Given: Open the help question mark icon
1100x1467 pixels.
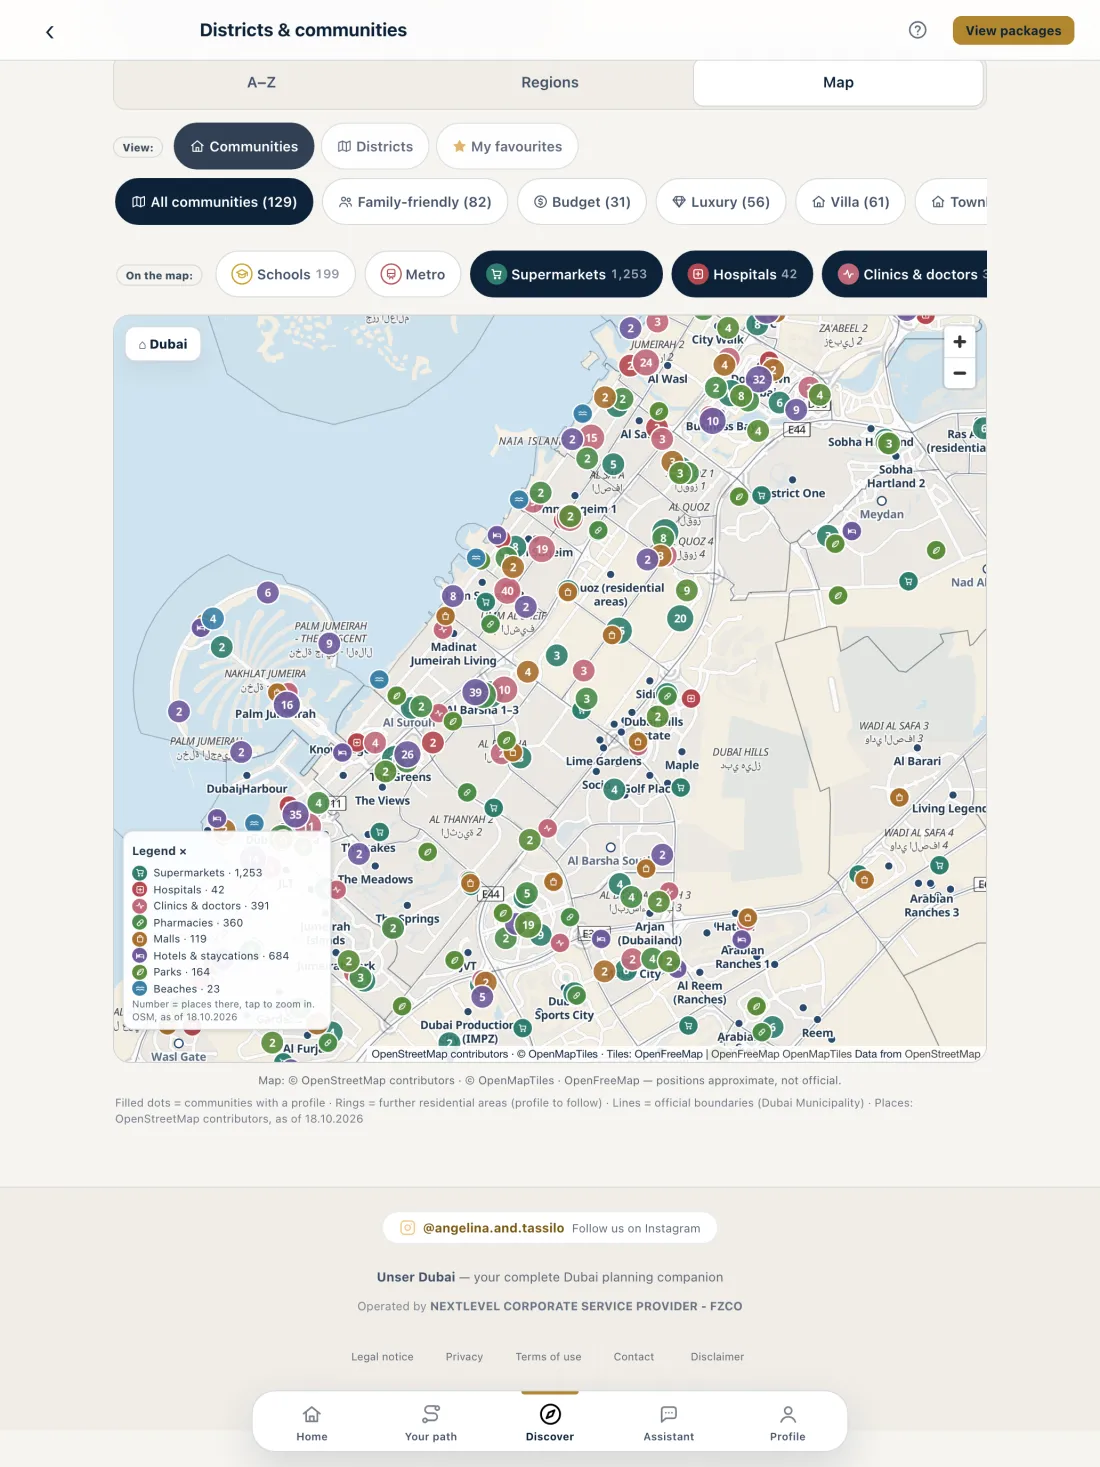Looking at the screenshot, I should point(917,30).
